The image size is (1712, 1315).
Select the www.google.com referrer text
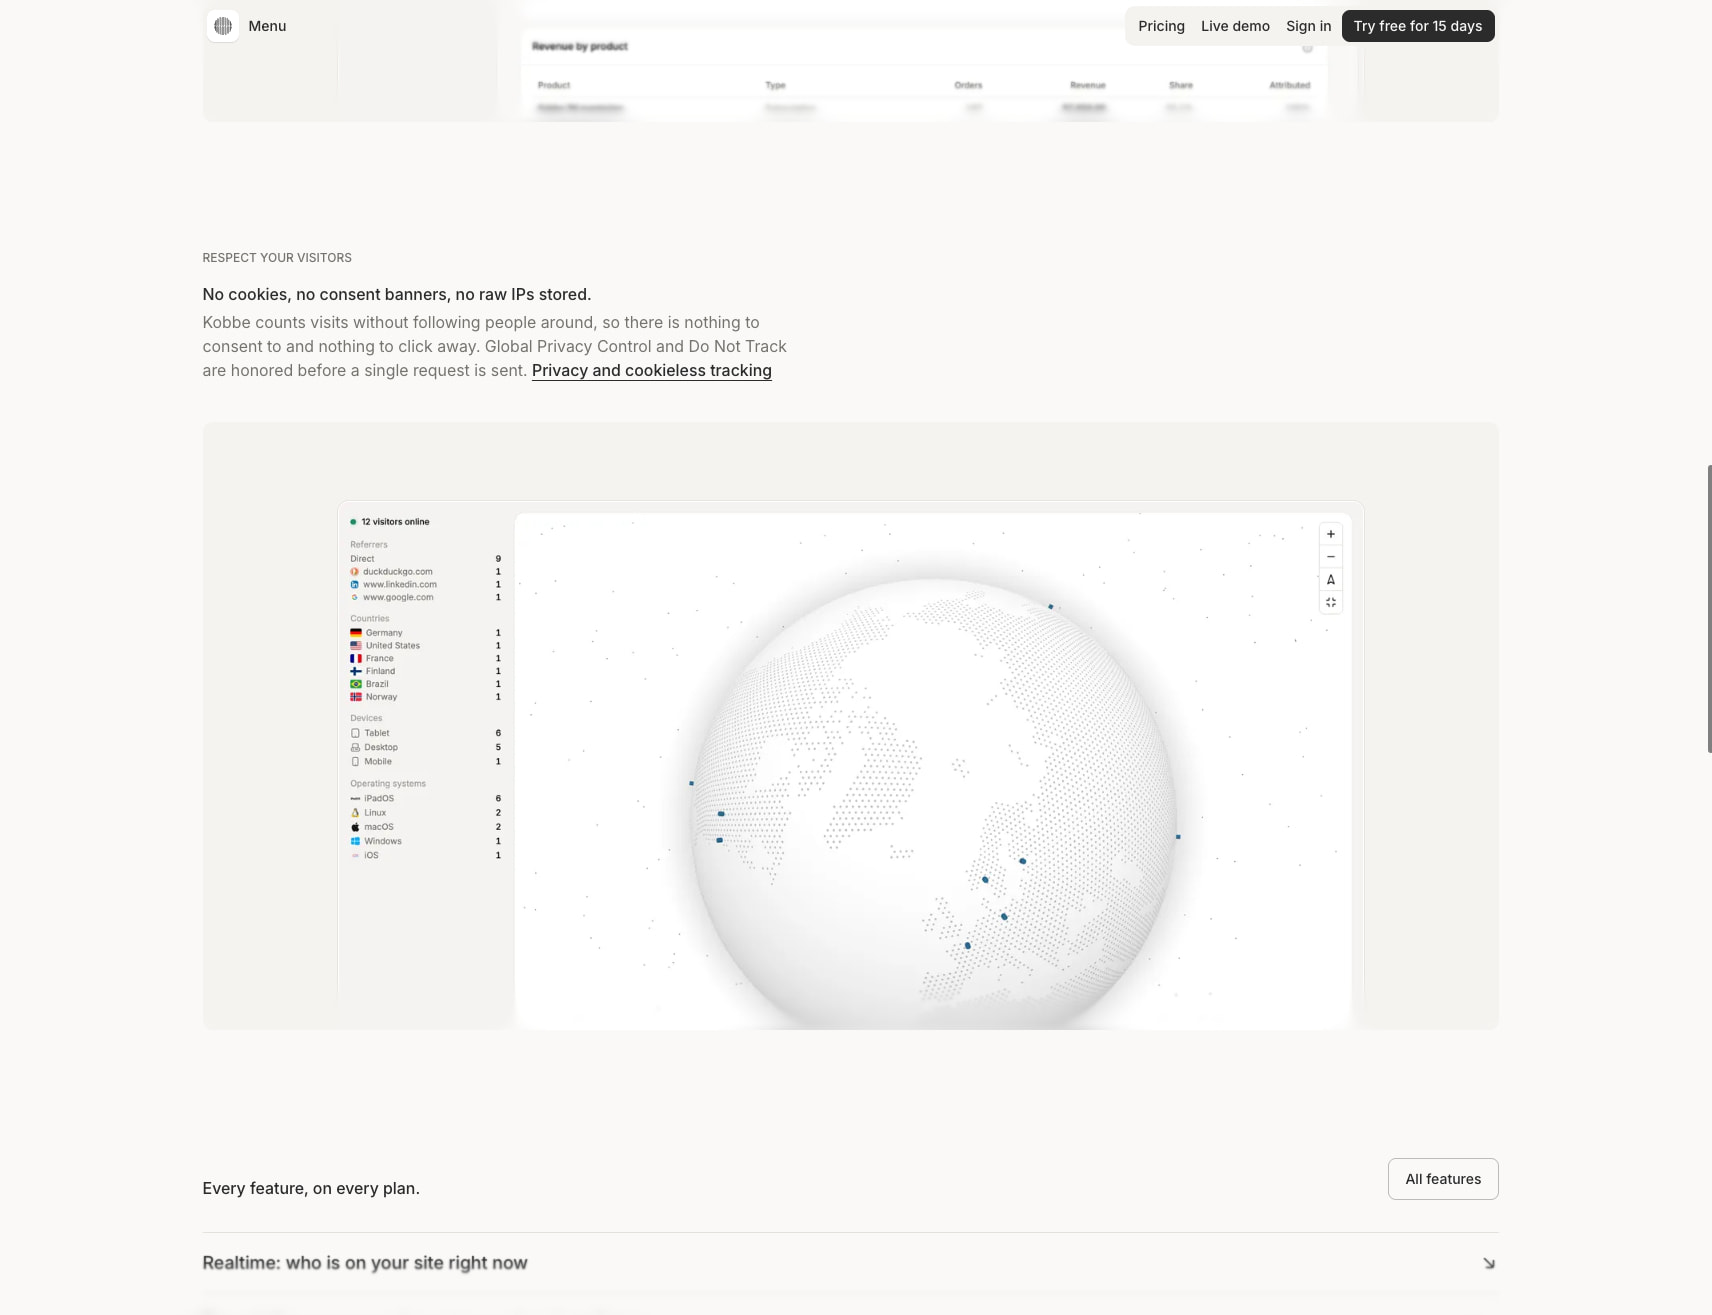click(398, 598)
